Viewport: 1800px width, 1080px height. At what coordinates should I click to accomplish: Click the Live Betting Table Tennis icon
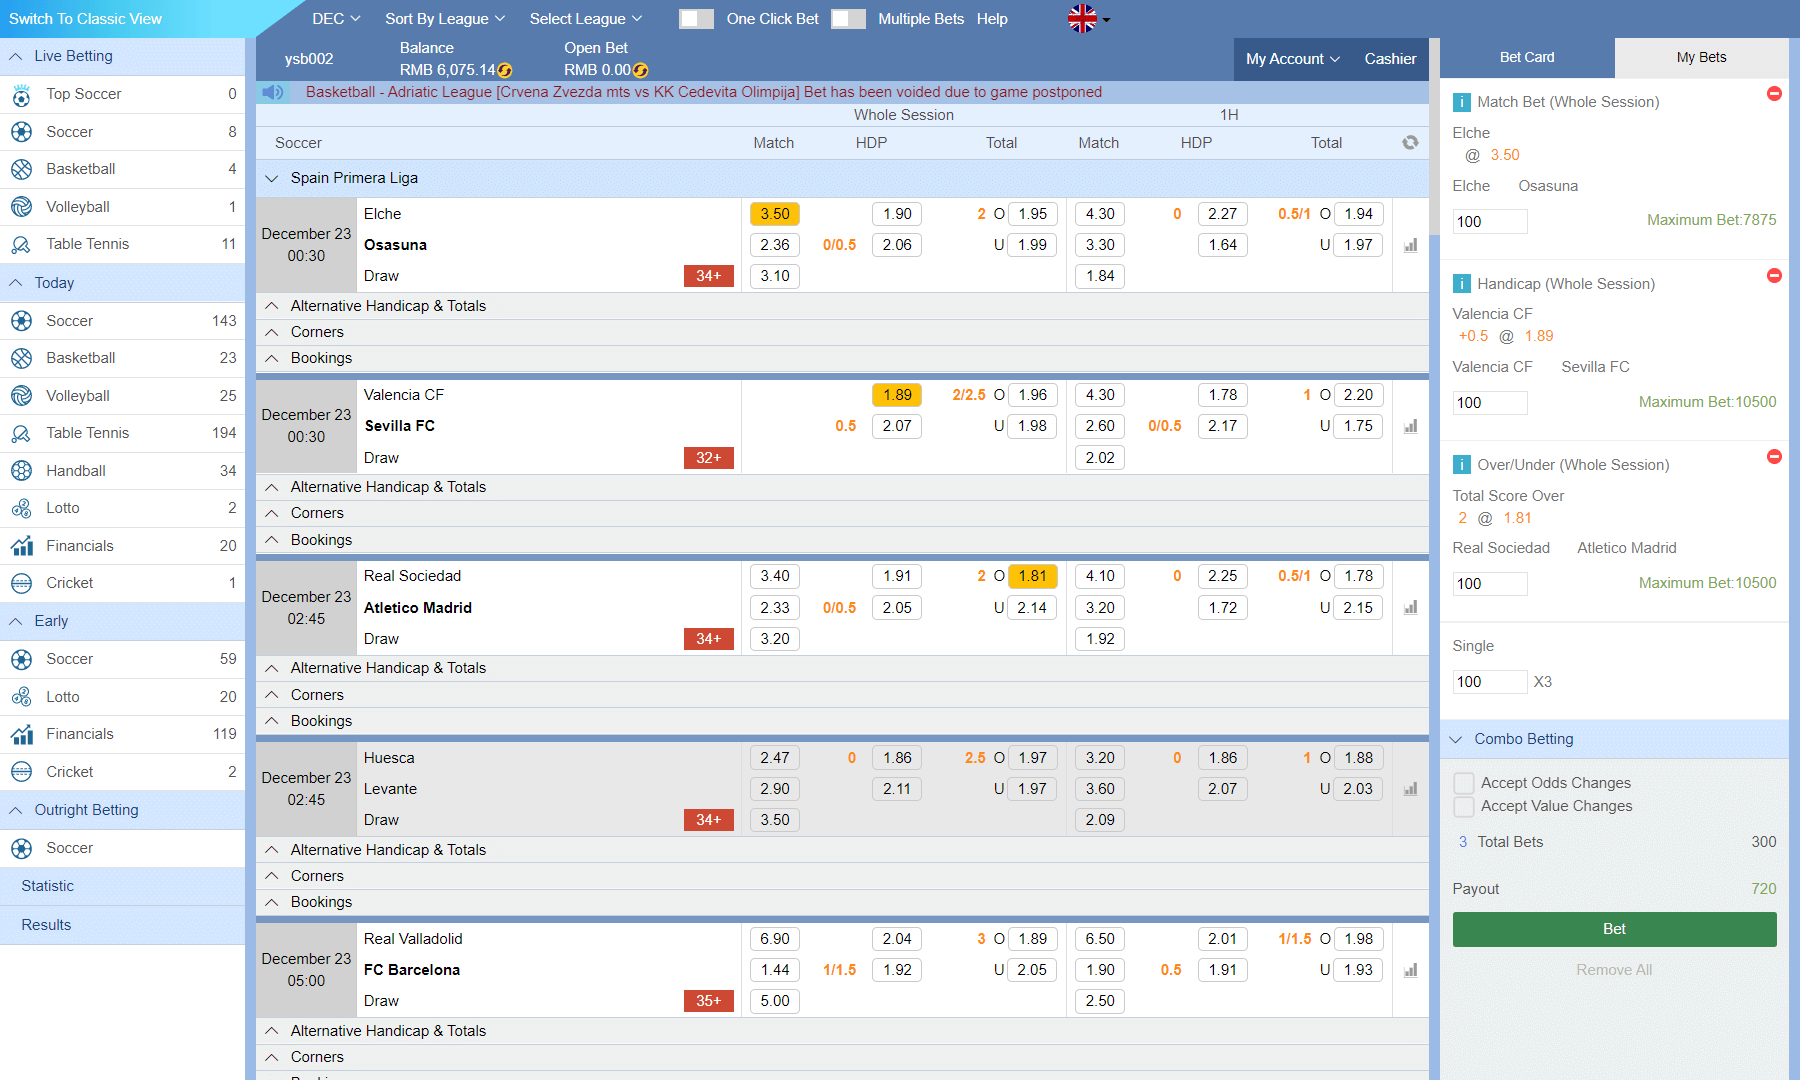(21, 244)
